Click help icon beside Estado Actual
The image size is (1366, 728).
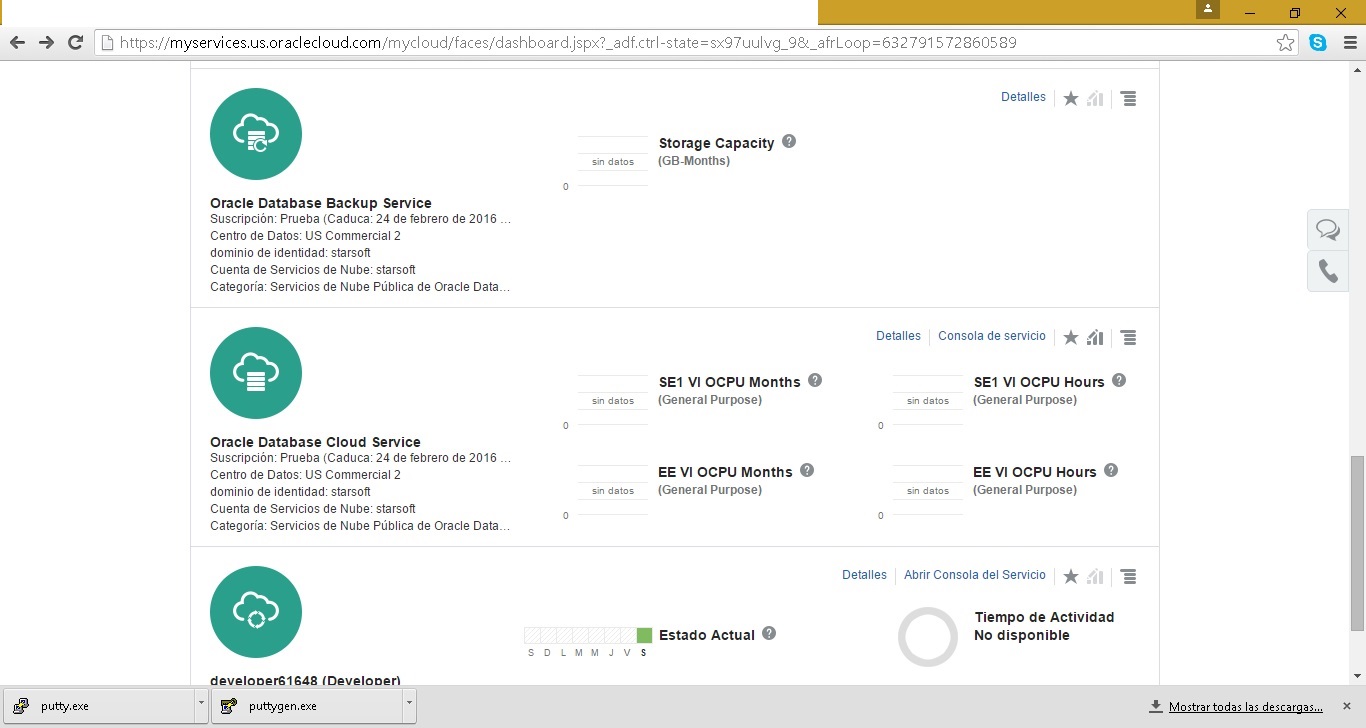tap(769, 634)
